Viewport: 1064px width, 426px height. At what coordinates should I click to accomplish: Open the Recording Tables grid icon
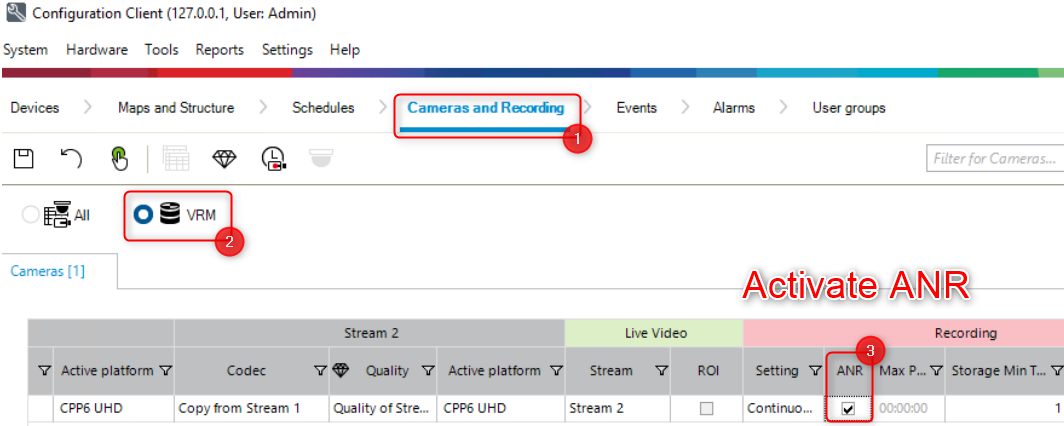pyautogui.click(x=176, y=159)
